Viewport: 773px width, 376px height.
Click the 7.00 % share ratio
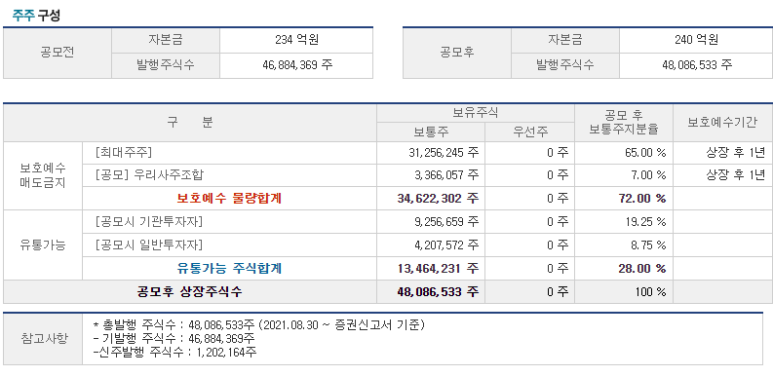(x=648, y=175)
